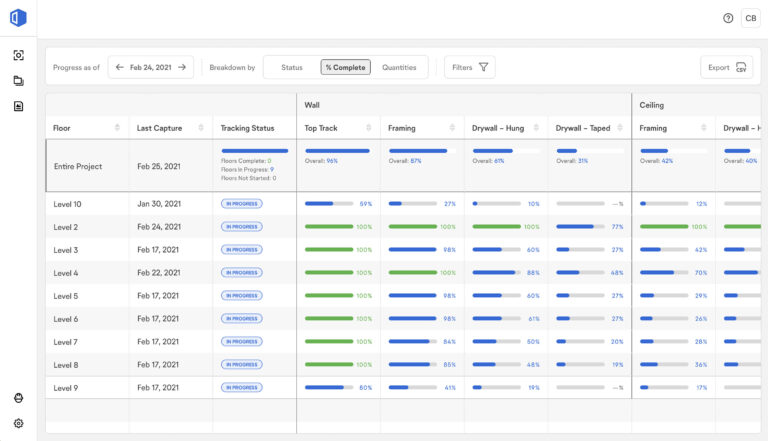Sort by the Last Capture column

[201, 128]
